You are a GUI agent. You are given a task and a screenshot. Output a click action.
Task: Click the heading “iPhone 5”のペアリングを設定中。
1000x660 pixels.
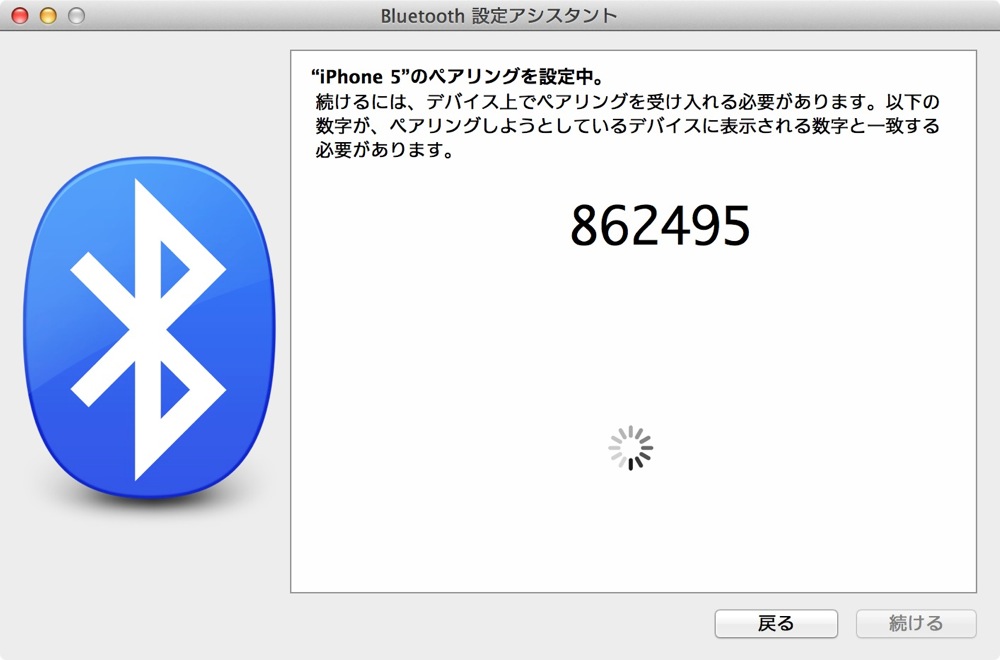[457, 77]
